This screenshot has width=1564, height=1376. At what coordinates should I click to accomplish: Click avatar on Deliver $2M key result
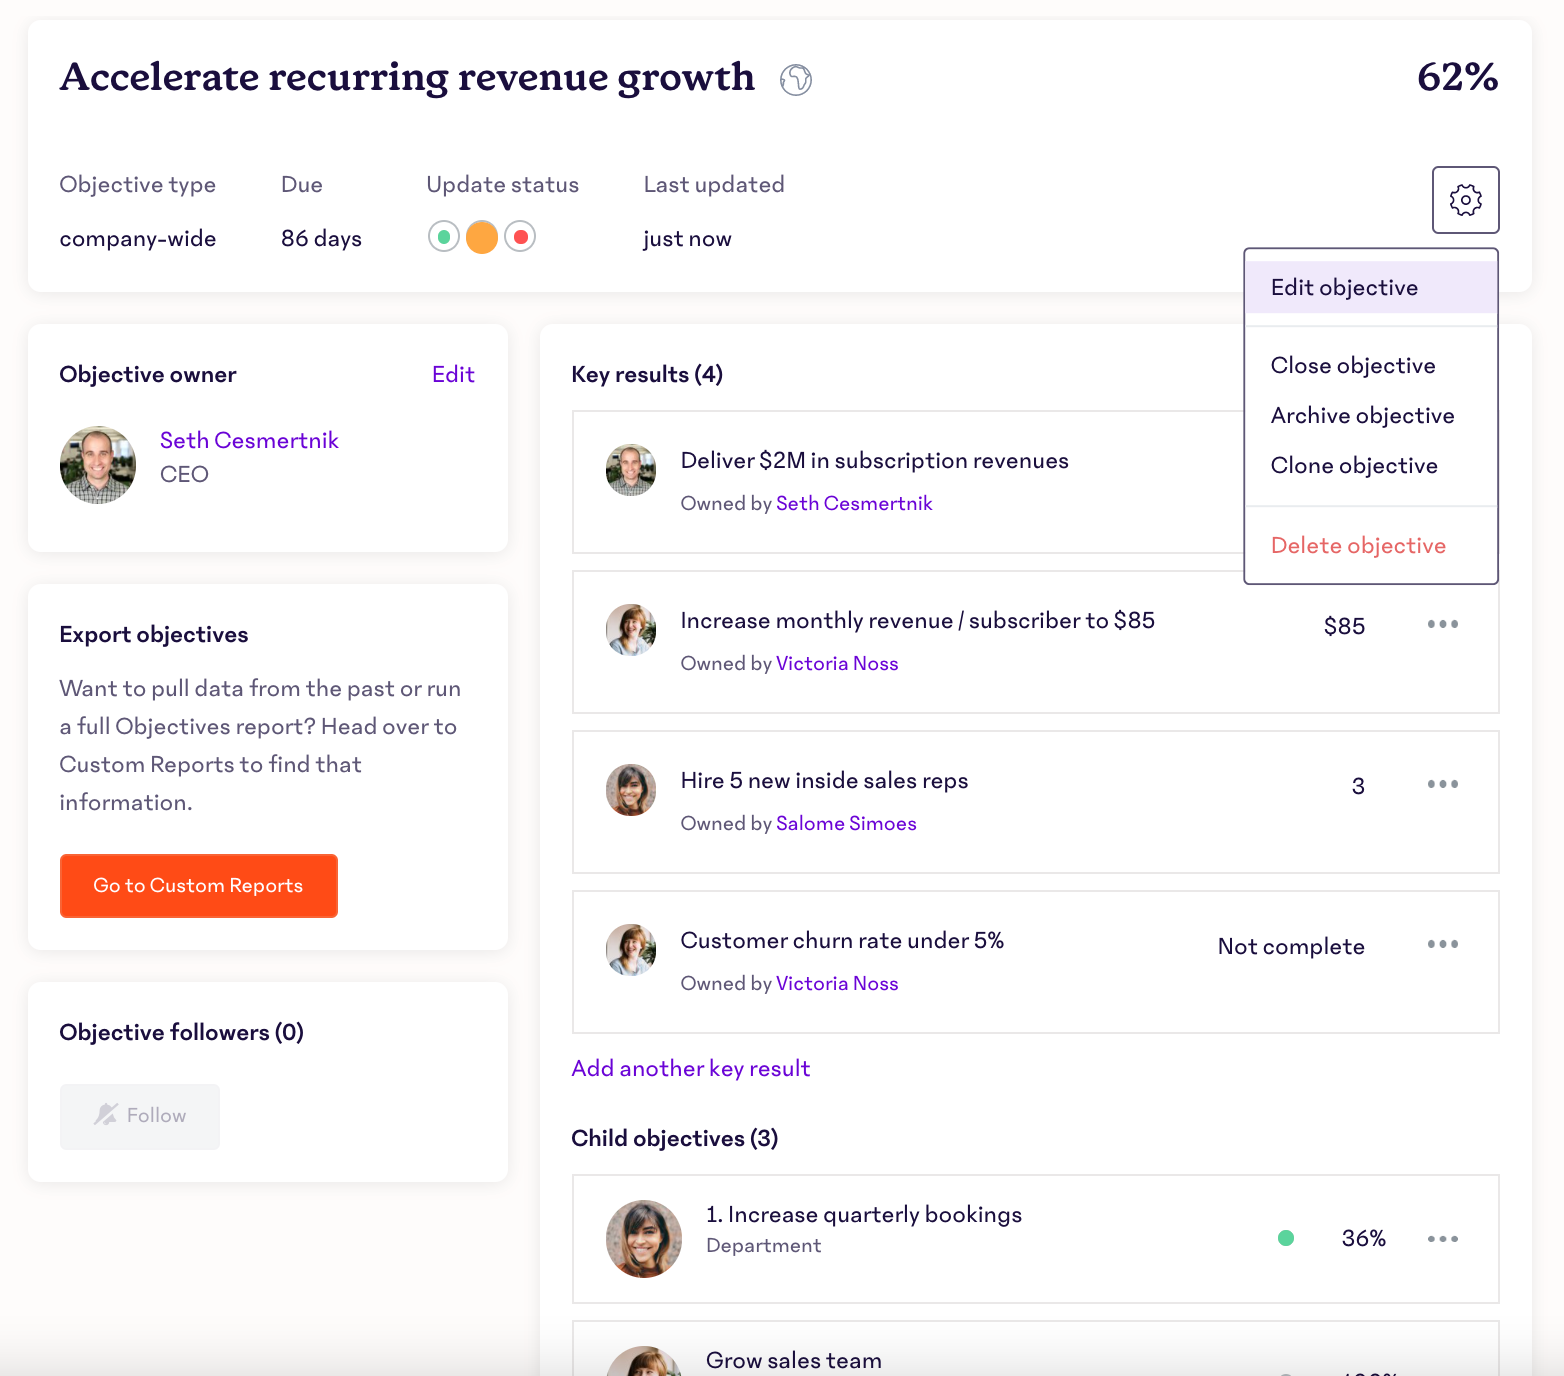coord(631,470)
